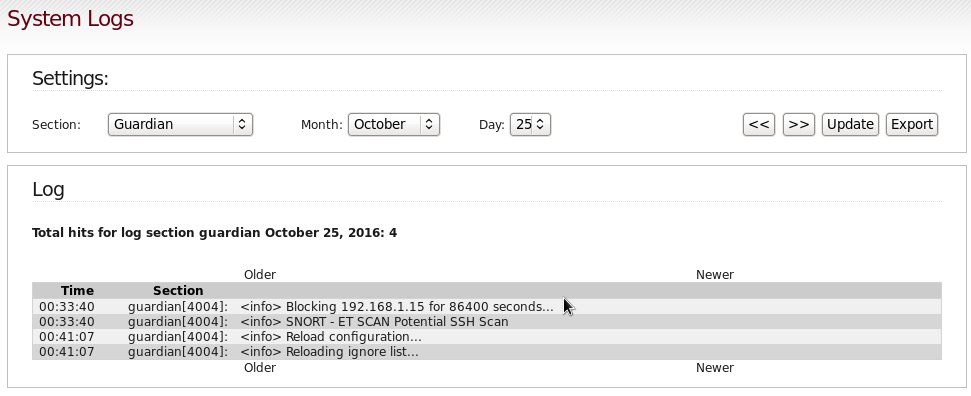Viewport: 971px width, 396px height.
Task: Click the Update button
Action: click(x=850, y=125)
